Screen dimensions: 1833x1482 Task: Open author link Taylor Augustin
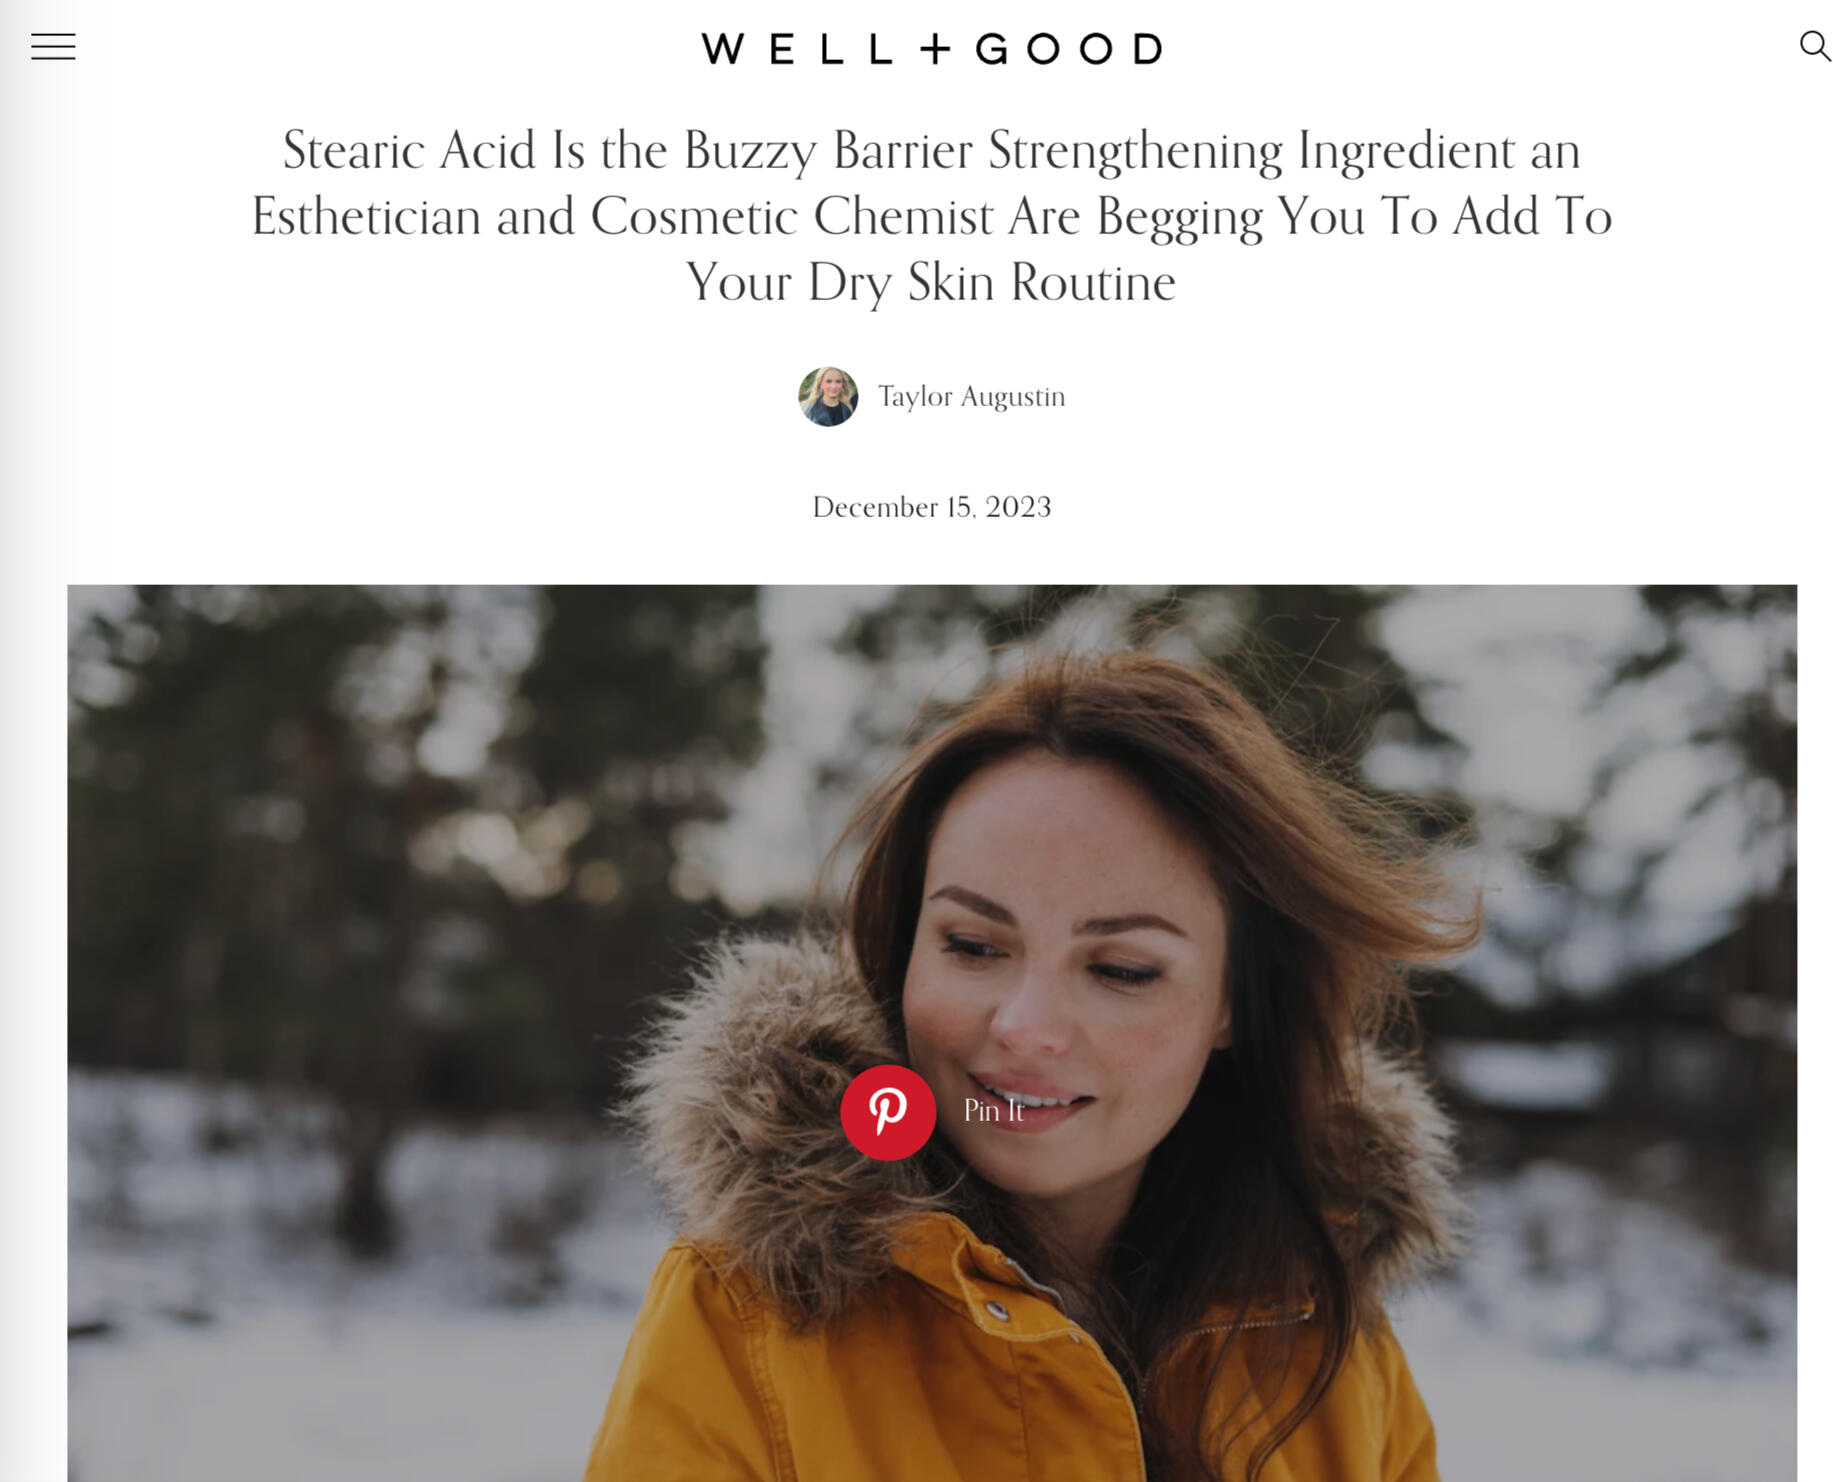(x=971, y=396)
